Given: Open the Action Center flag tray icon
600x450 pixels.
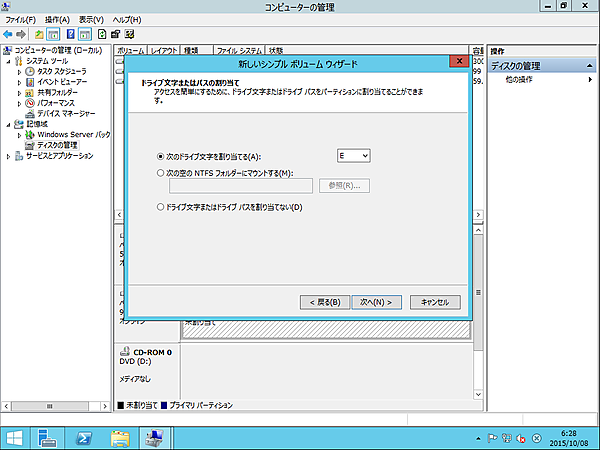Looking at the screenshot, I should tap(492, 439).
